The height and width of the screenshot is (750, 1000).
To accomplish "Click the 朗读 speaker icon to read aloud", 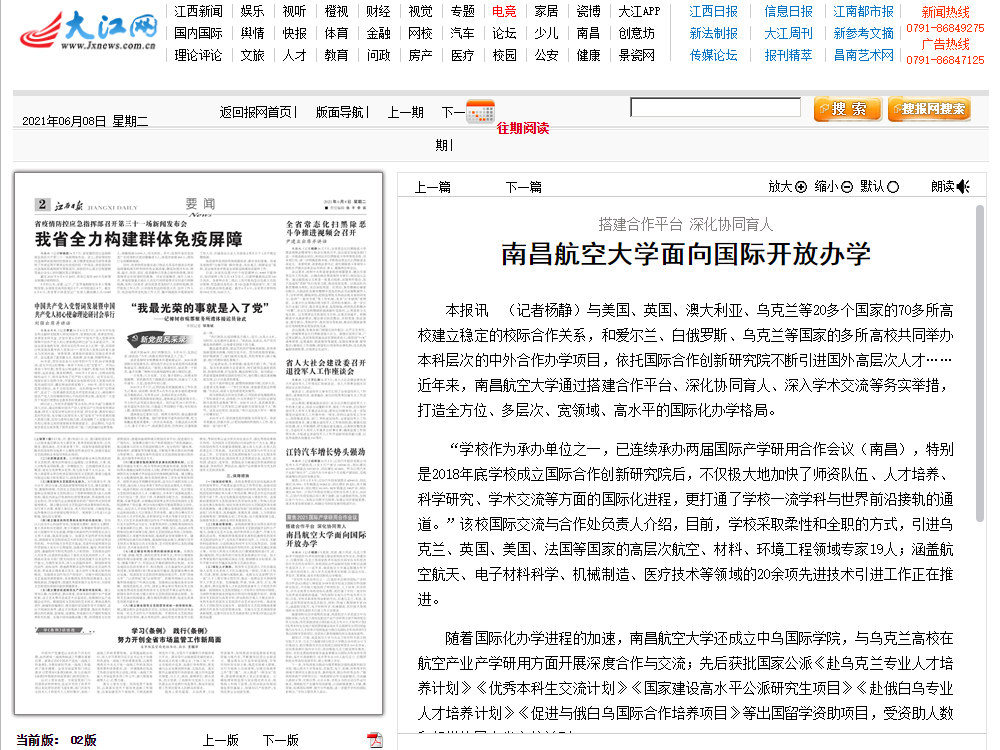I will (963, 187).
